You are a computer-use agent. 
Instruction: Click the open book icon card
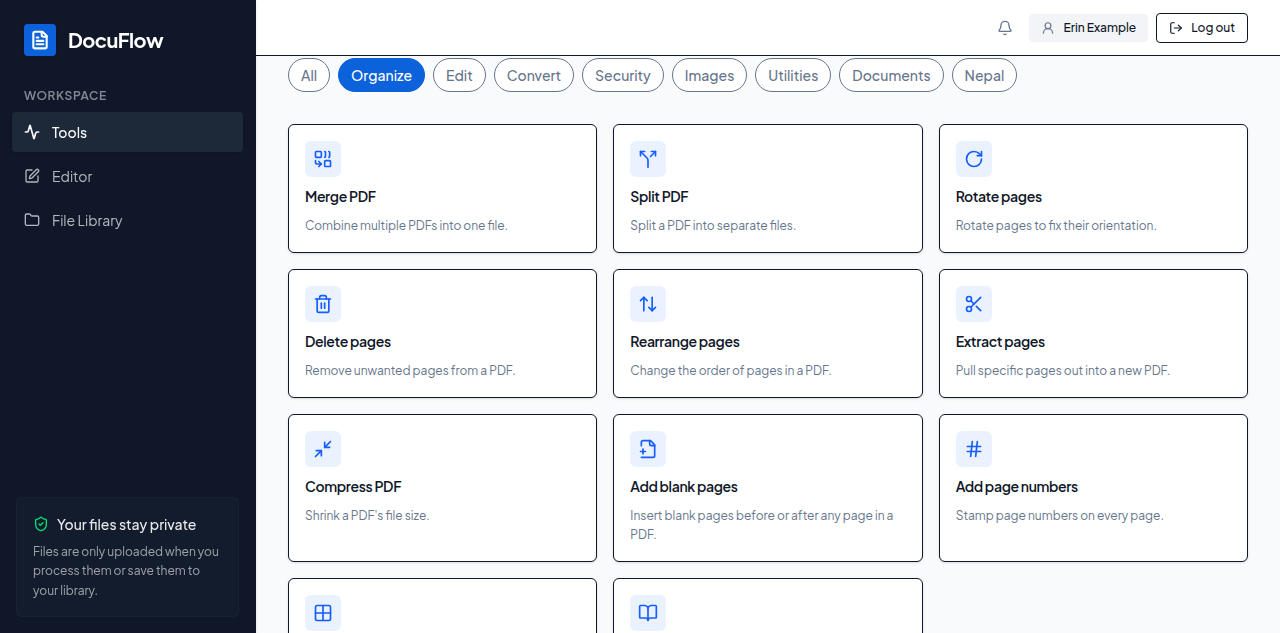point(648,613)
